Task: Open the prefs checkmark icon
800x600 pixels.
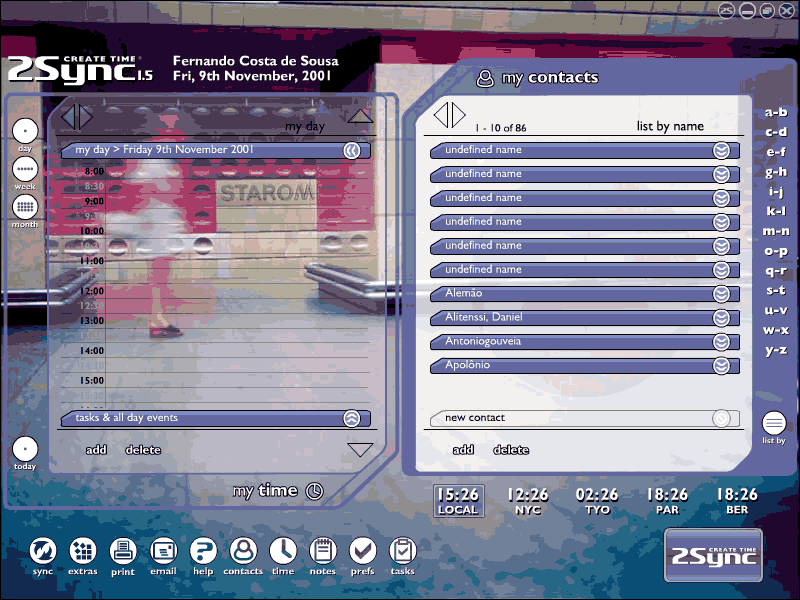Action: 363,550
